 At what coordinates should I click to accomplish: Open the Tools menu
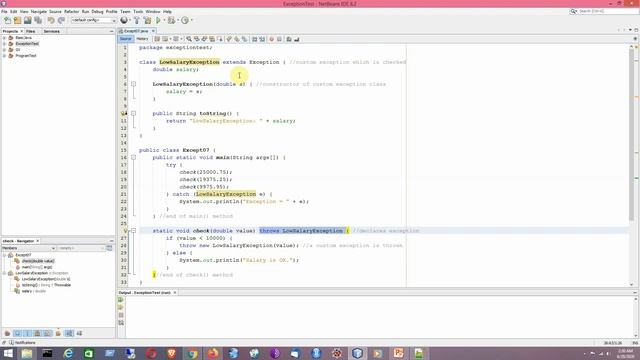pyautogui.click(x=138, y=11)
